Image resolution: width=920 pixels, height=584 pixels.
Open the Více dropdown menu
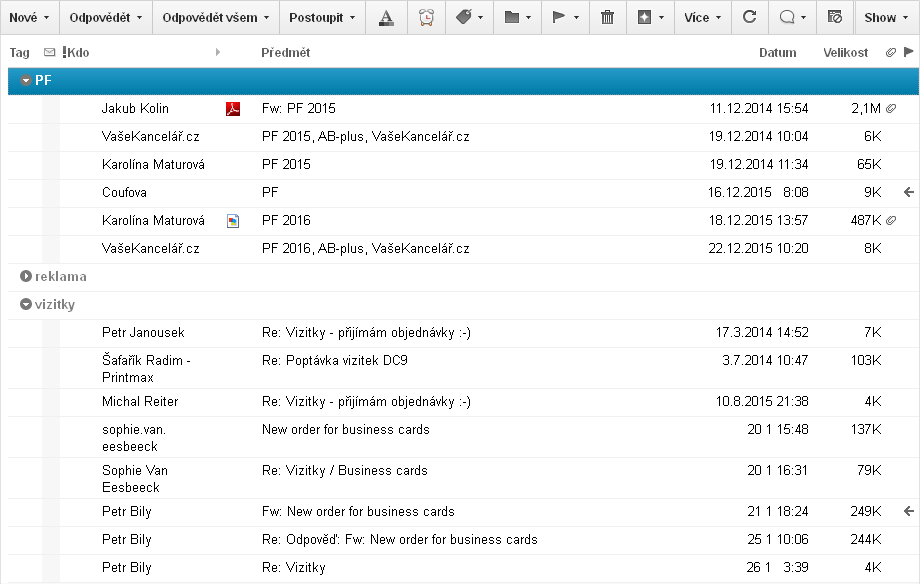point(702,17)
